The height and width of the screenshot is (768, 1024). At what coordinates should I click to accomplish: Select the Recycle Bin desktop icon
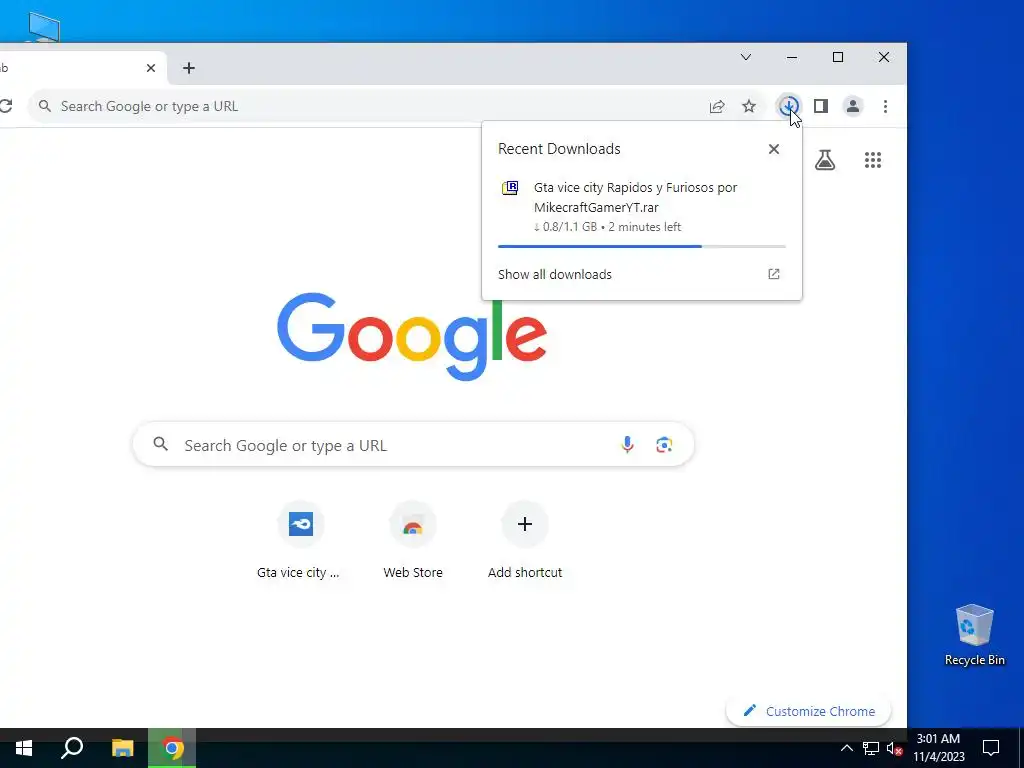[x=974, y=635]
